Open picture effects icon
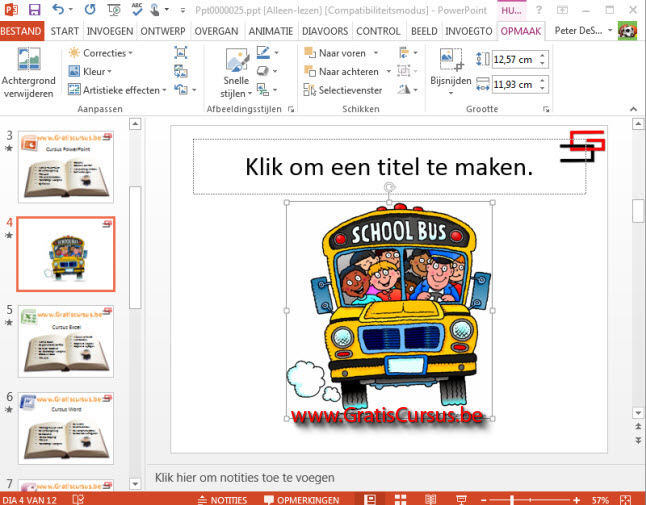This screenshot has height=505, width=646. tap(262, 71)
